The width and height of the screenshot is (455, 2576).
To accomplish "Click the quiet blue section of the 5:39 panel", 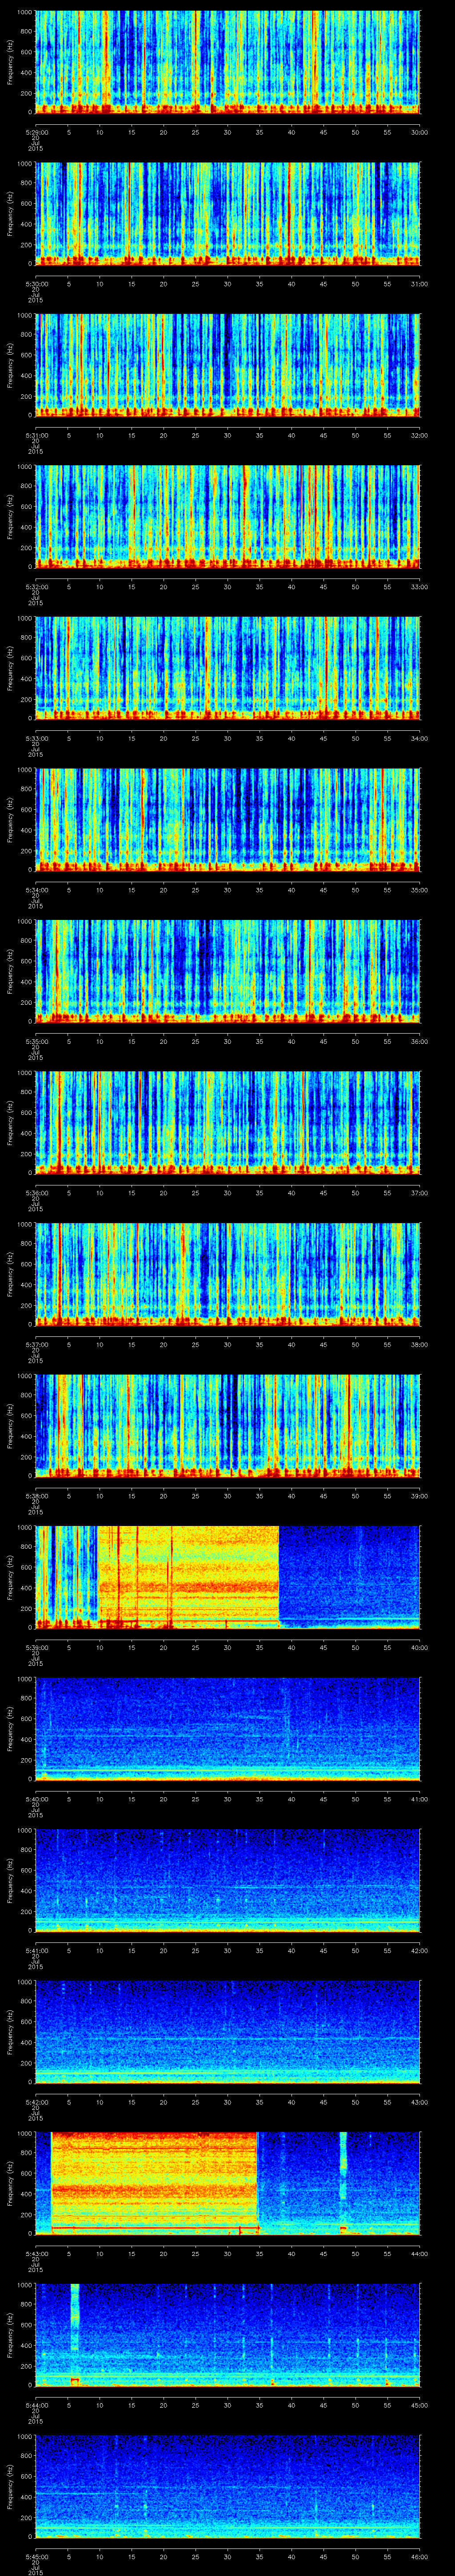I will (349, 1577).
